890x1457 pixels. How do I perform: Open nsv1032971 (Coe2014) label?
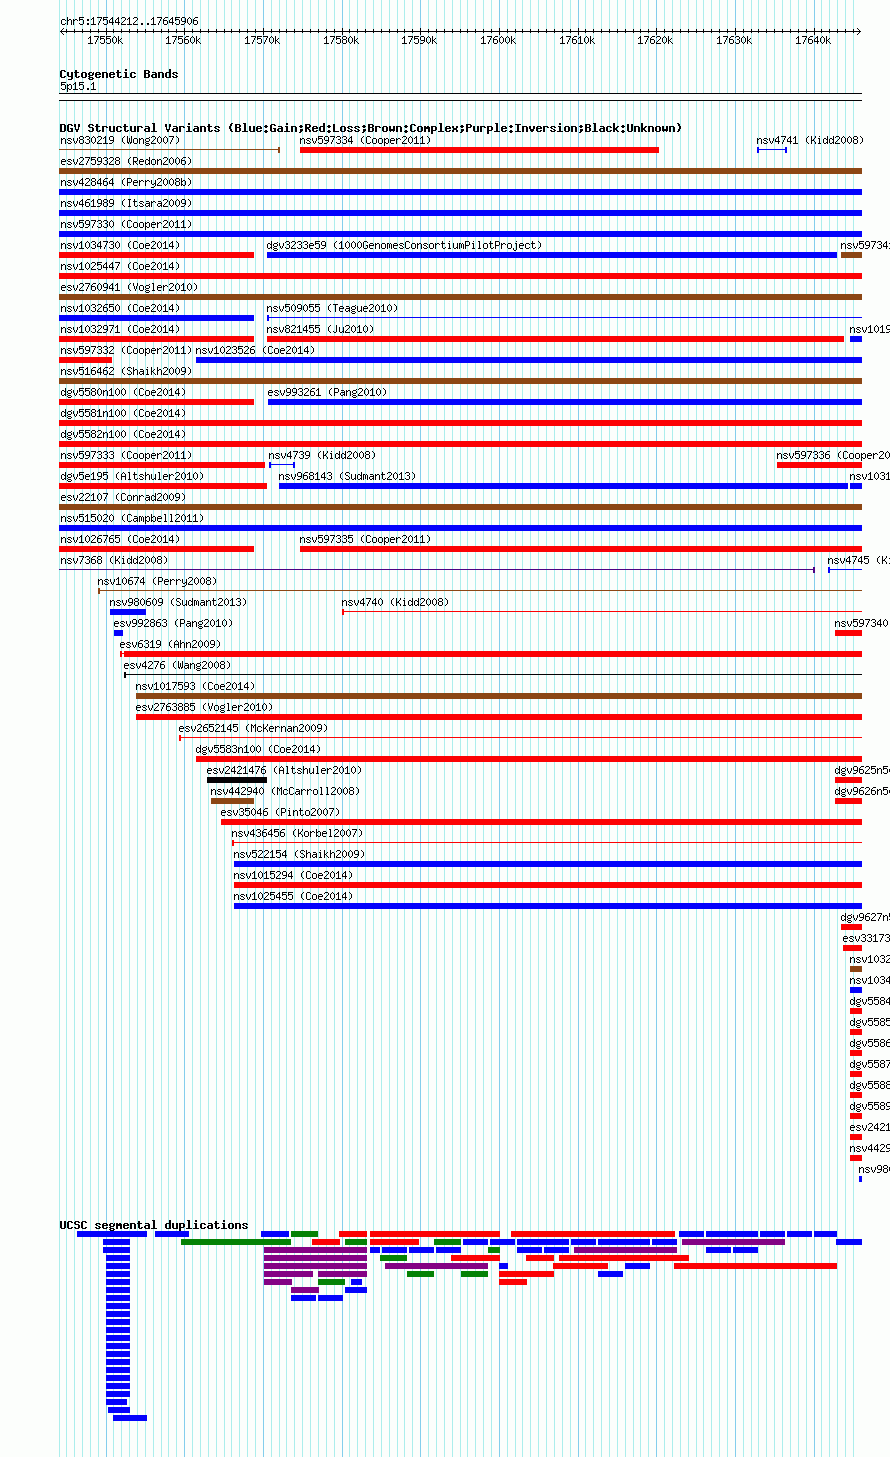click(120, 329)
